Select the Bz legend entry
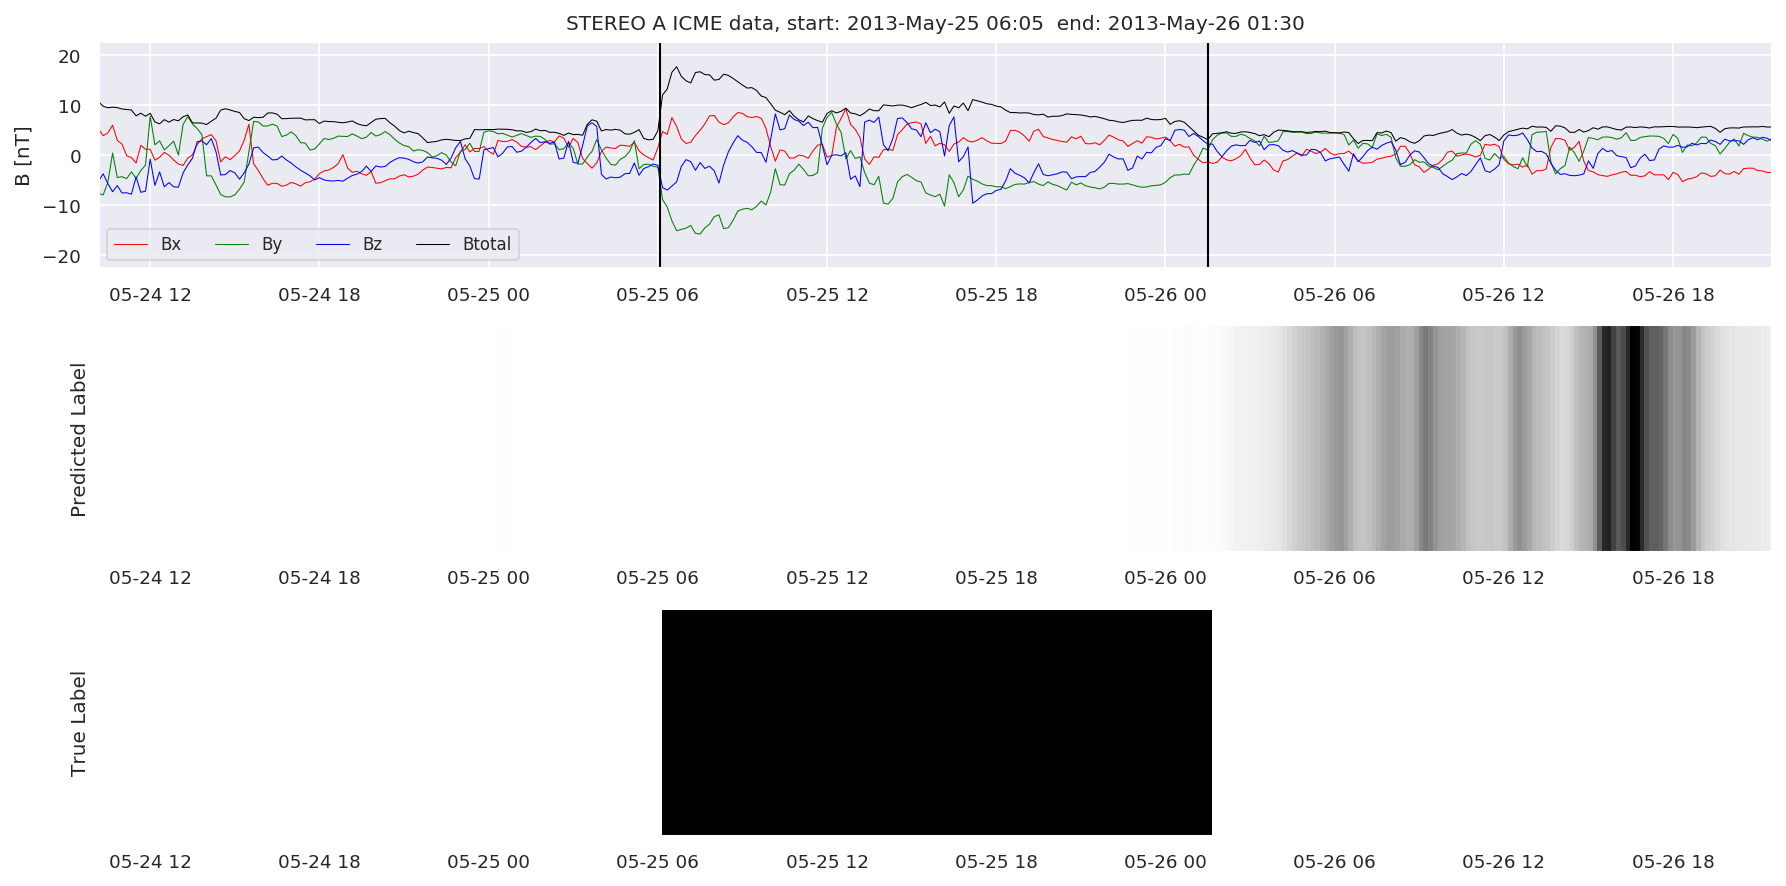The image size is (1786, 886). 372,244
